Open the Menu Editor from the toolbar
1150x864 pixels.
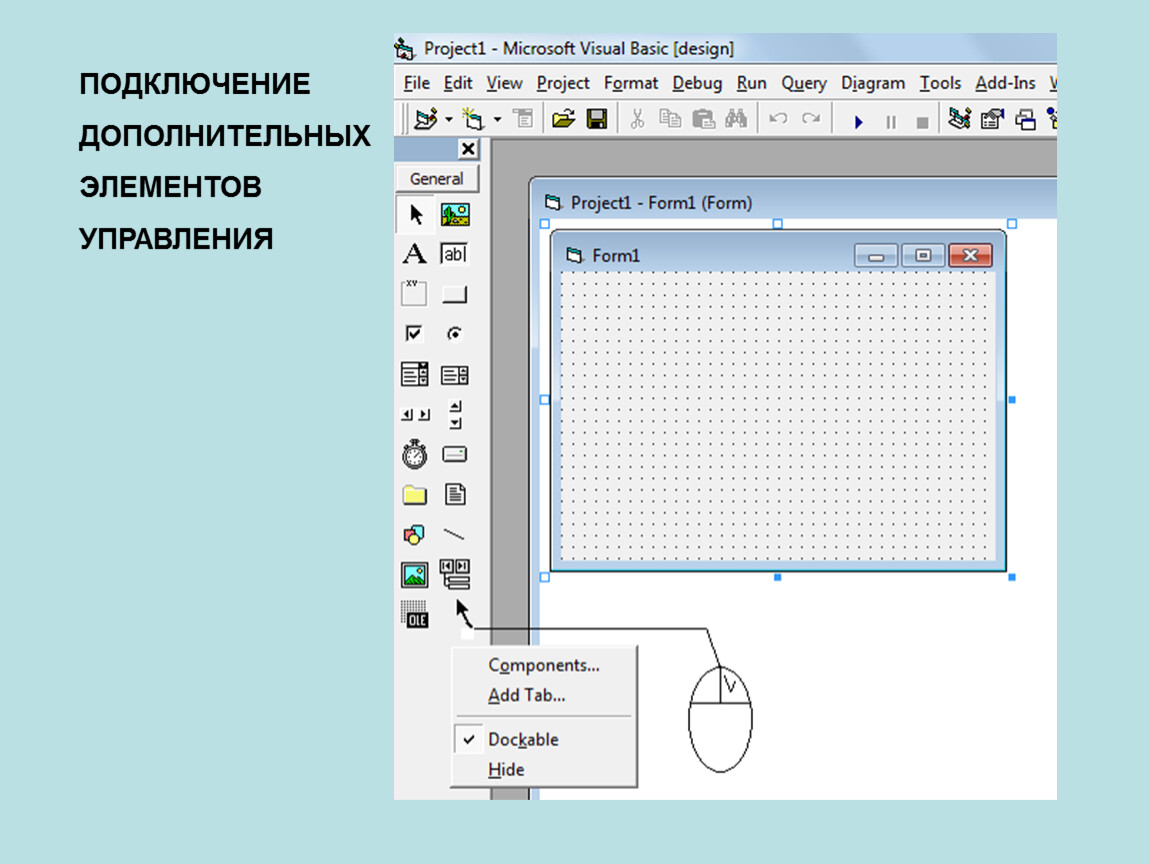coord(524,119)
